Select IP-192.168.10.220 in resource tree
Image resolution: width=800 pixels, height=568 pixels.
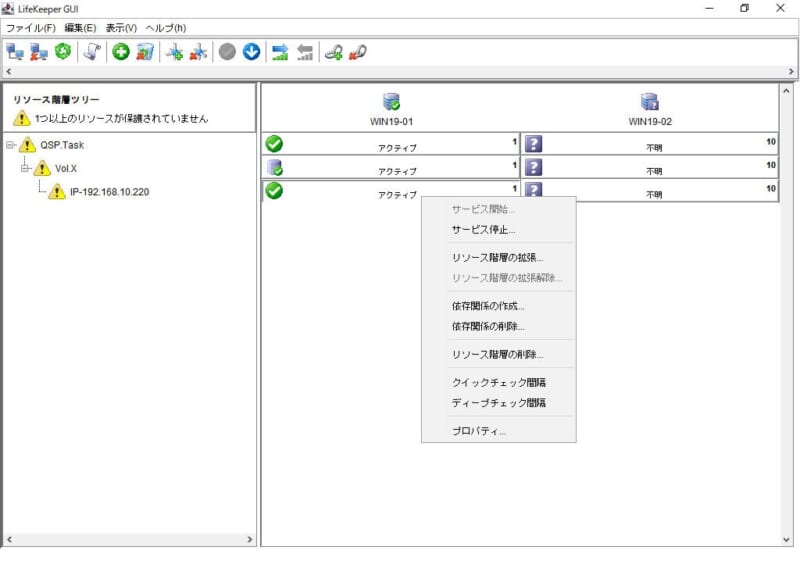[109, 192]
